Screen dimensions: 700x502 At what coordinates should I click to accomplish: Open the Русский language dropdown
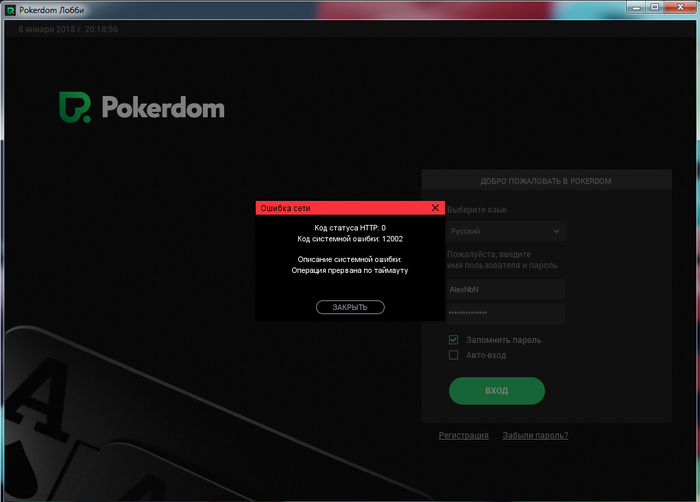pyautogui.click(x=506, y=231)
